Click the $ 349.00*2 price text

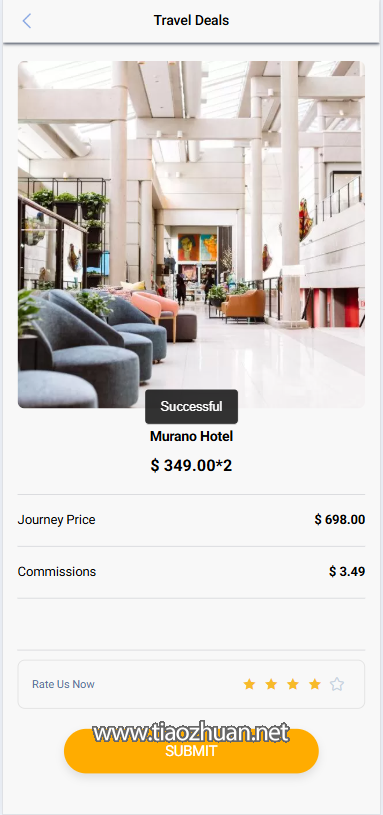coord(191,466)
